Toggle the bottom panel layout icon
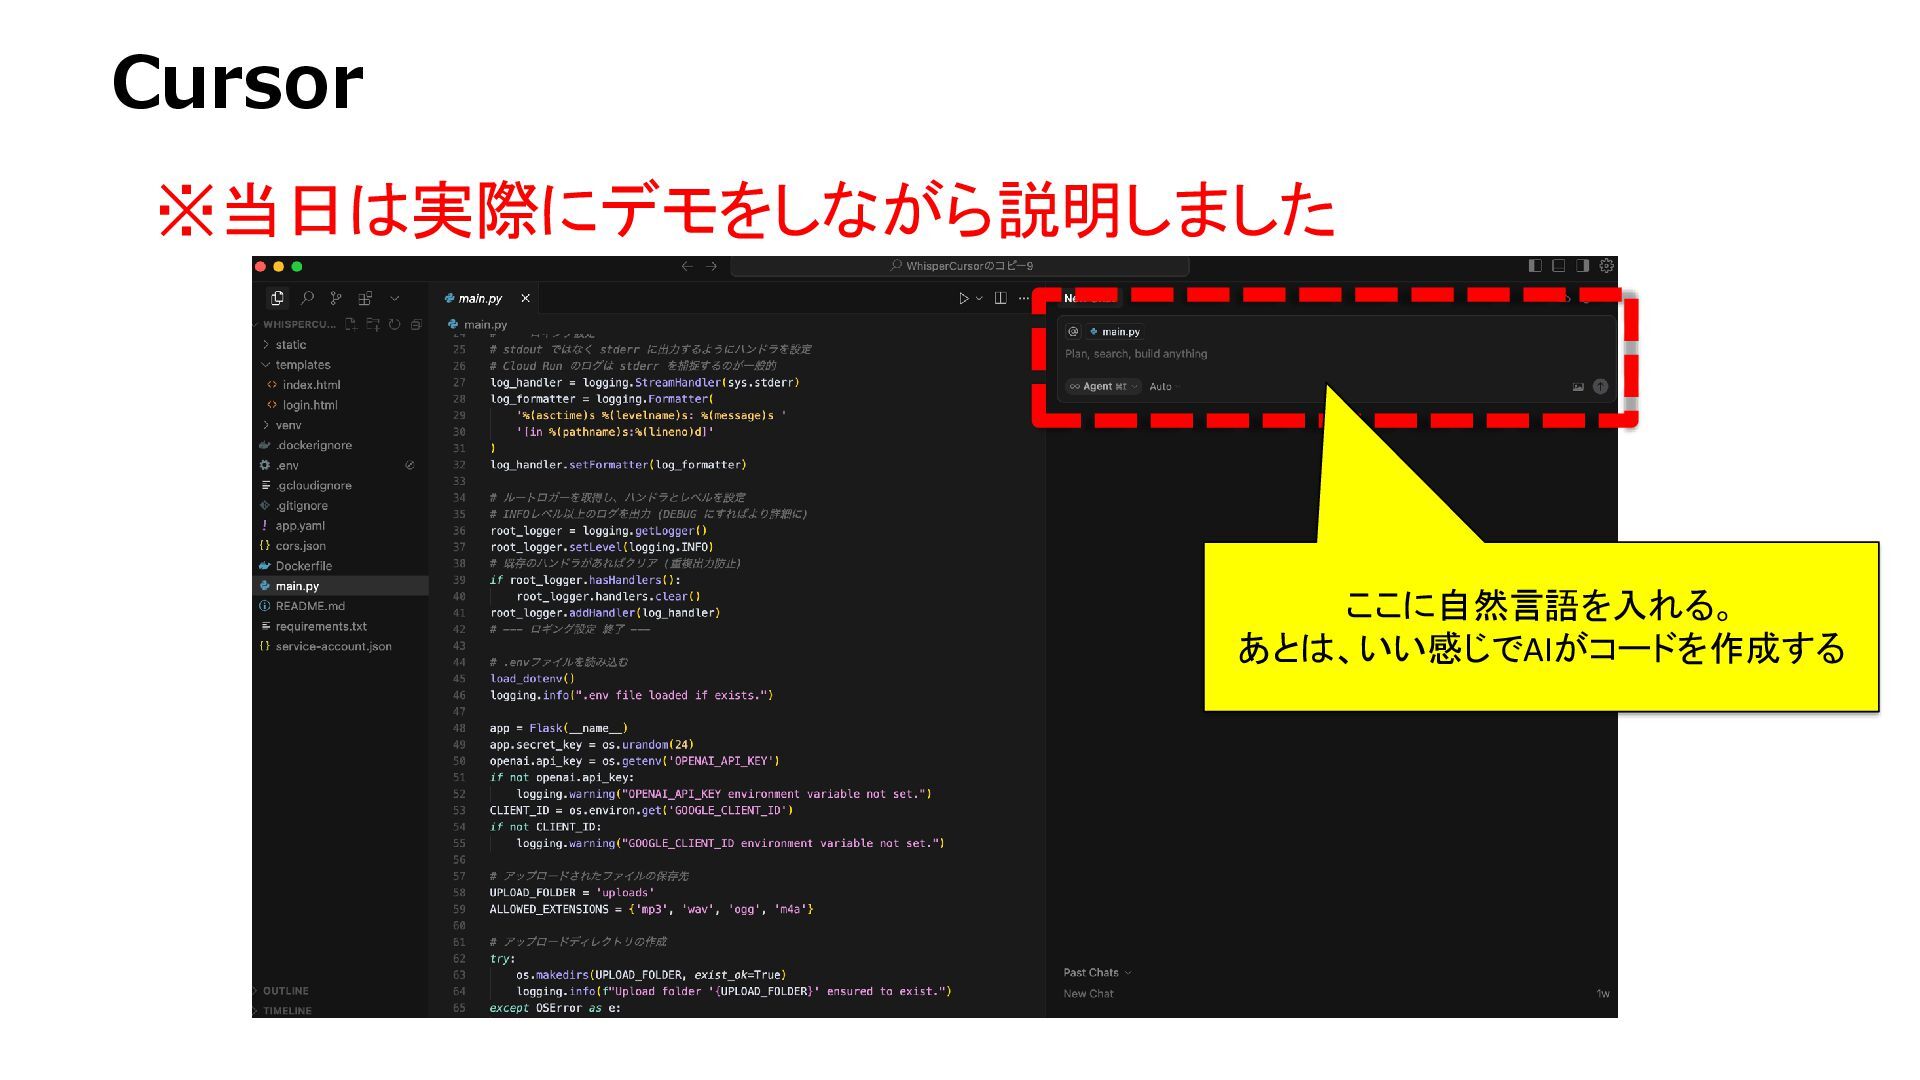 click(x=1558, y=266)
